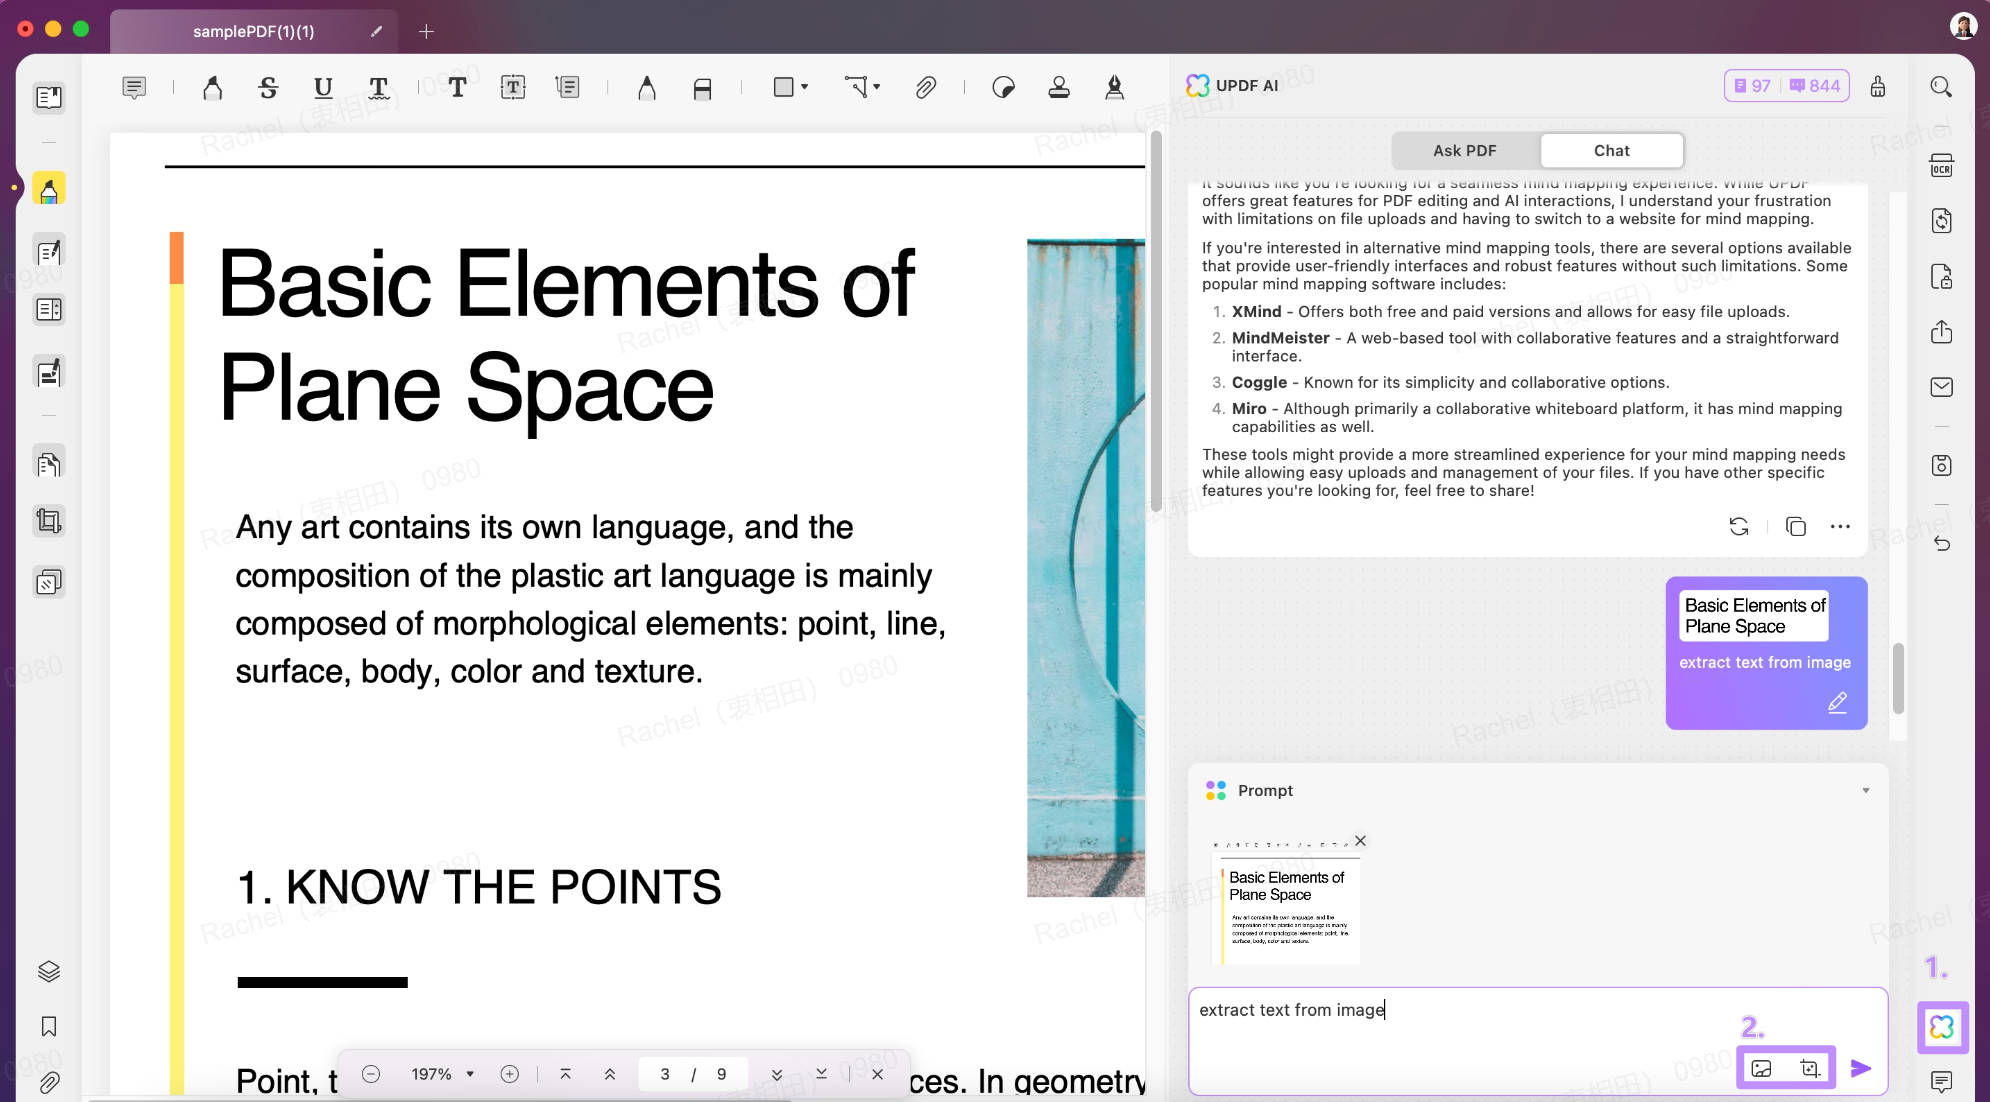Viewport: 1990px width, 1102px height.
Task: Capture a screenshot for chat
Action: [x=1810, y=1069]
